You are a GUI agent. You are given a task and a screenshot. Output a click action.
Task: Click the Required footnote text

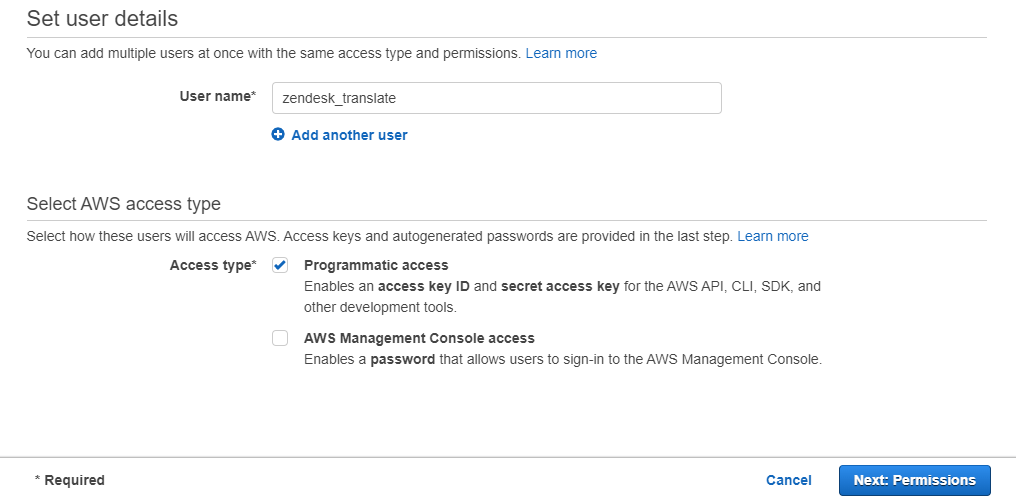pos(69,480)
